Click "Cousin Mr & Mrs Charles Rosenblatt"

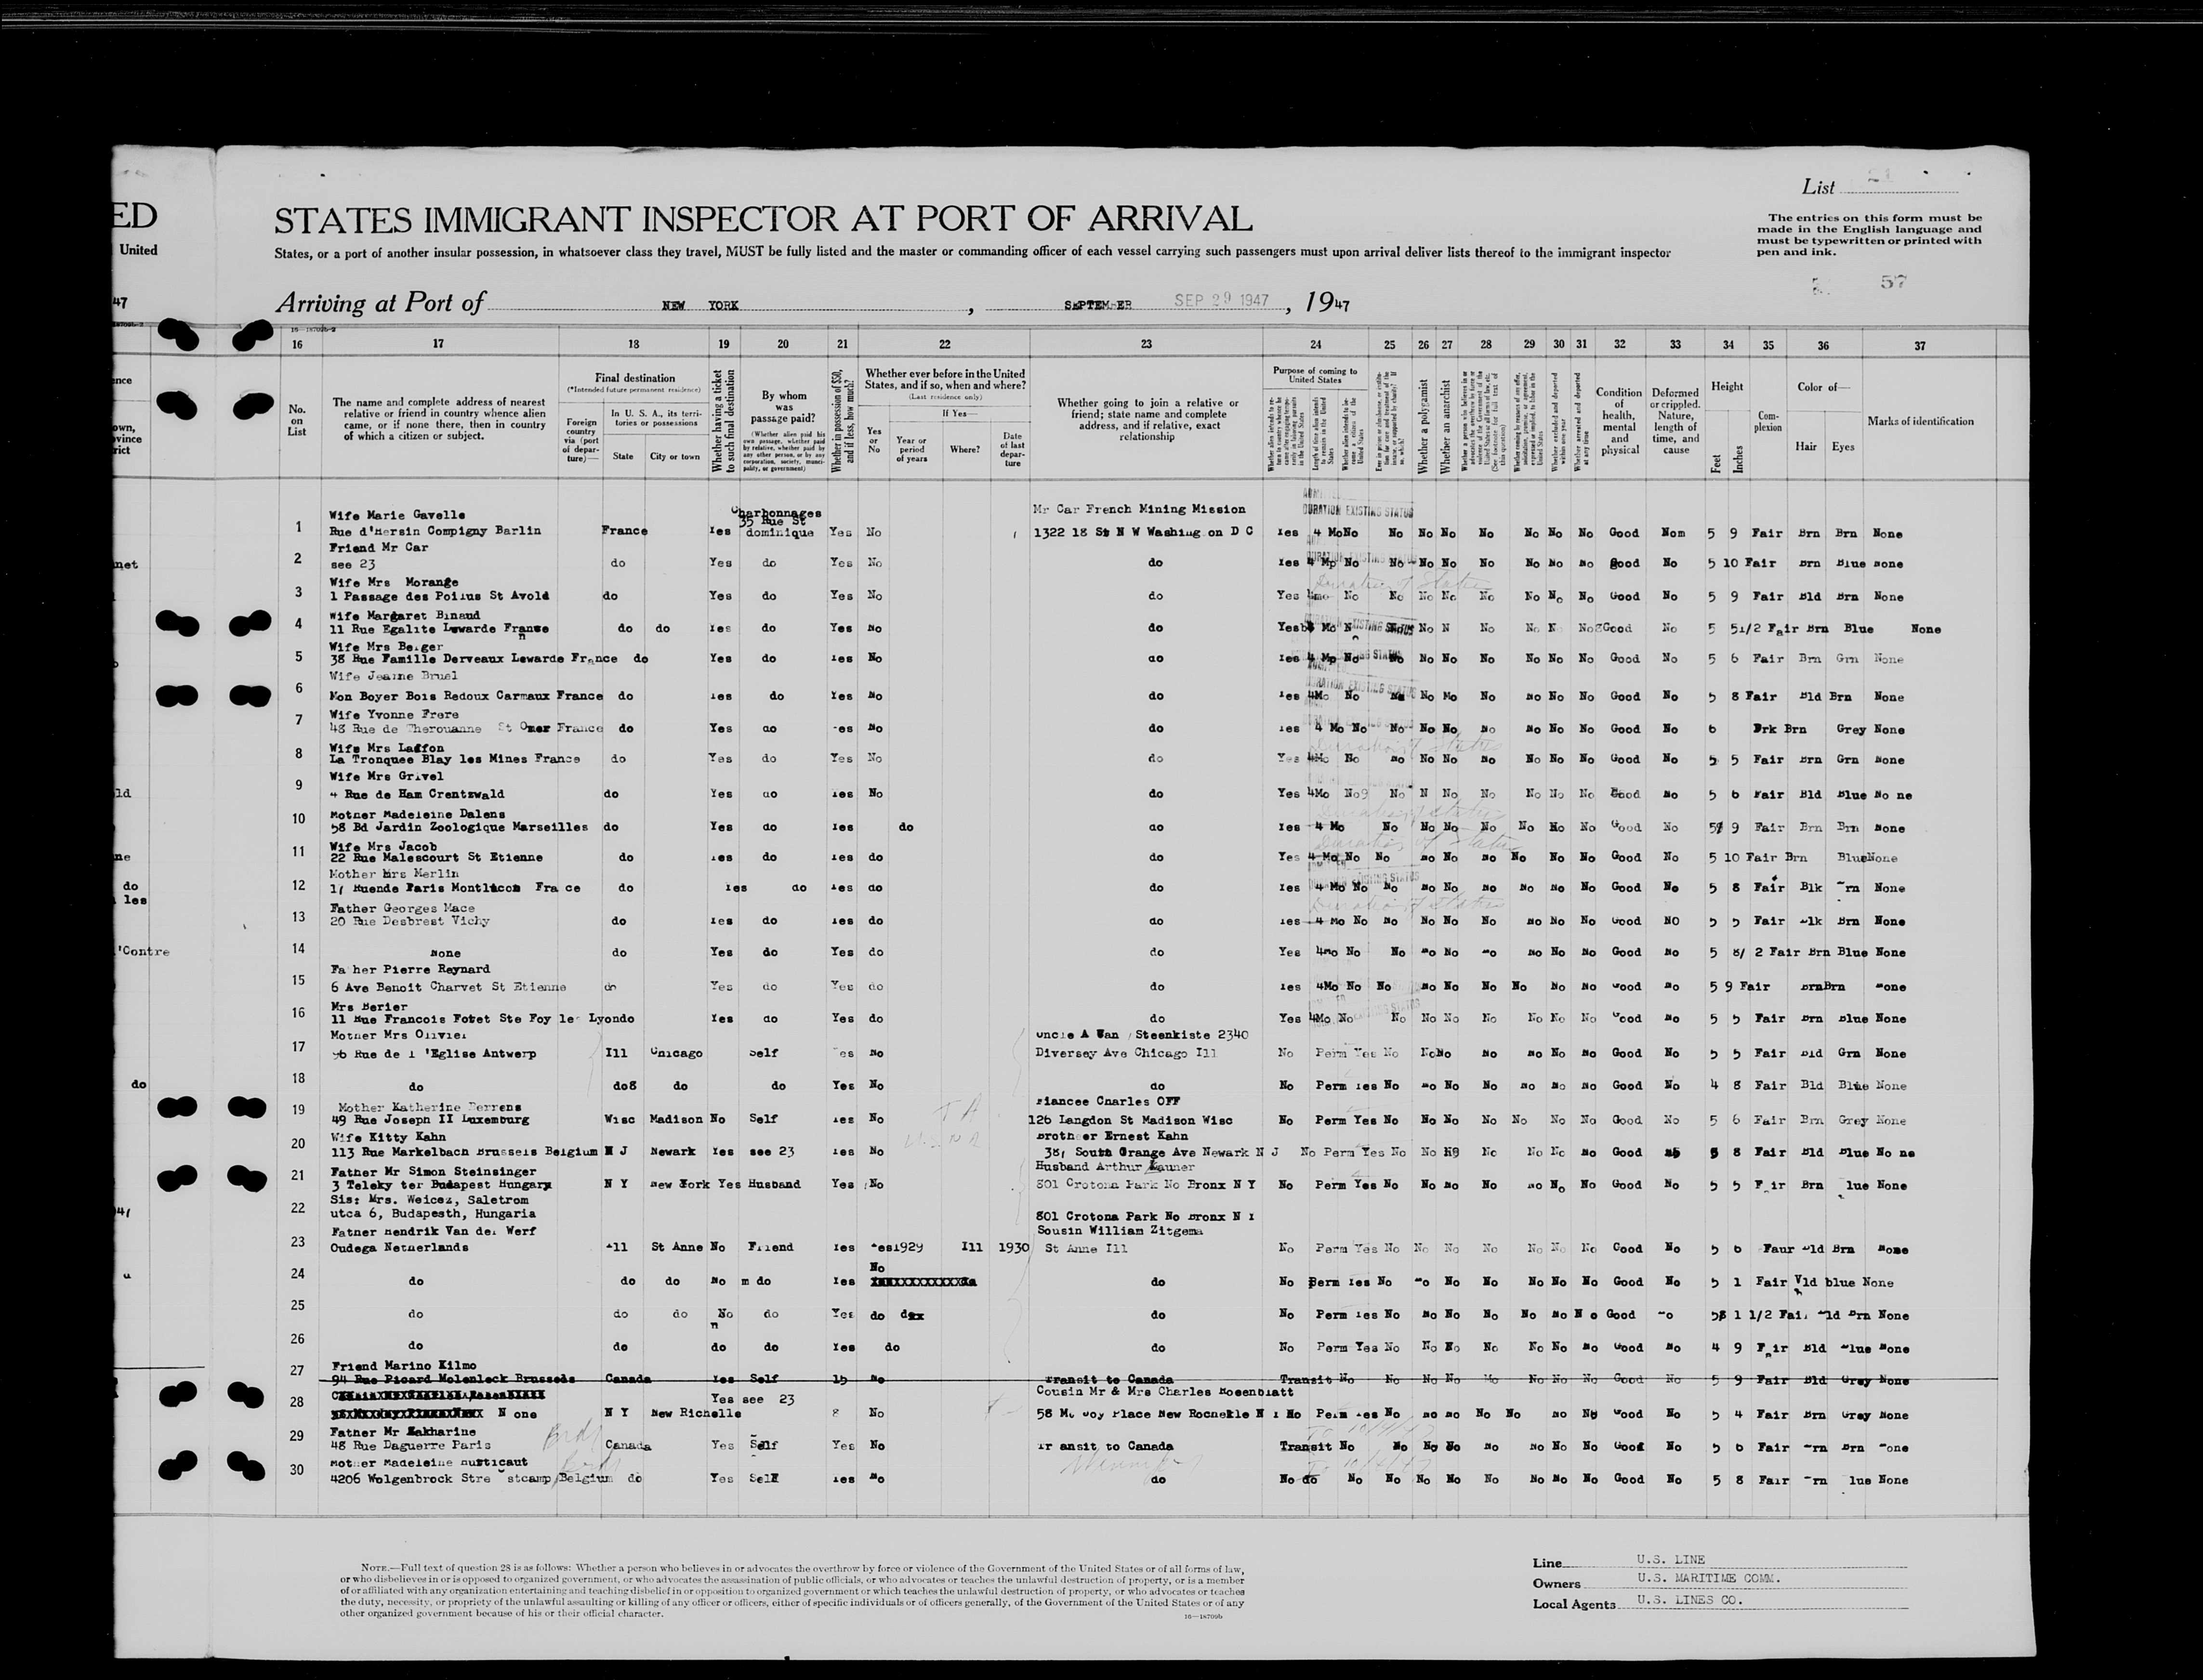point(1165,1393)
